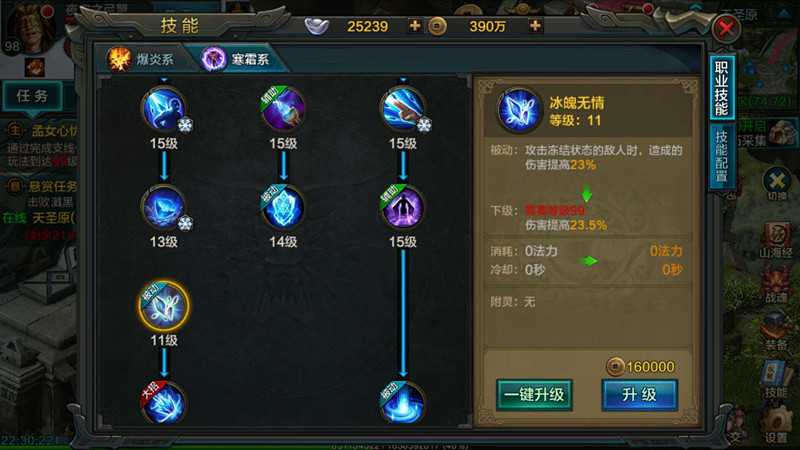Viewport: 800px width, 450px height.
Task: Select the 大招 ultimate ice skill icon
Action: [164, 403]
